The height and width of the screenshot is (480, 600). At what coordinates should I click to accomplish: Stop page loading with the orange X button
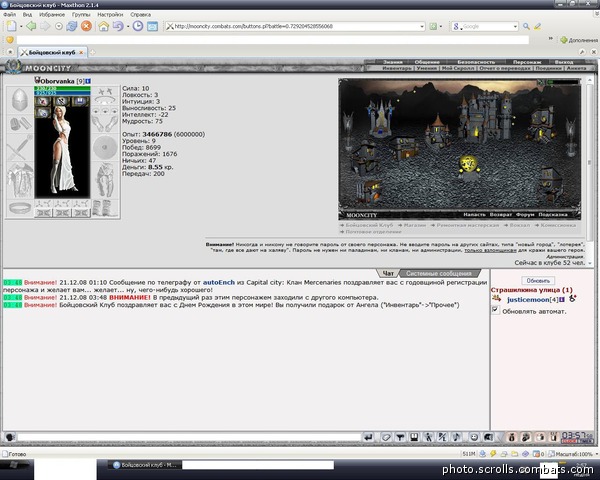pos(86,26)
